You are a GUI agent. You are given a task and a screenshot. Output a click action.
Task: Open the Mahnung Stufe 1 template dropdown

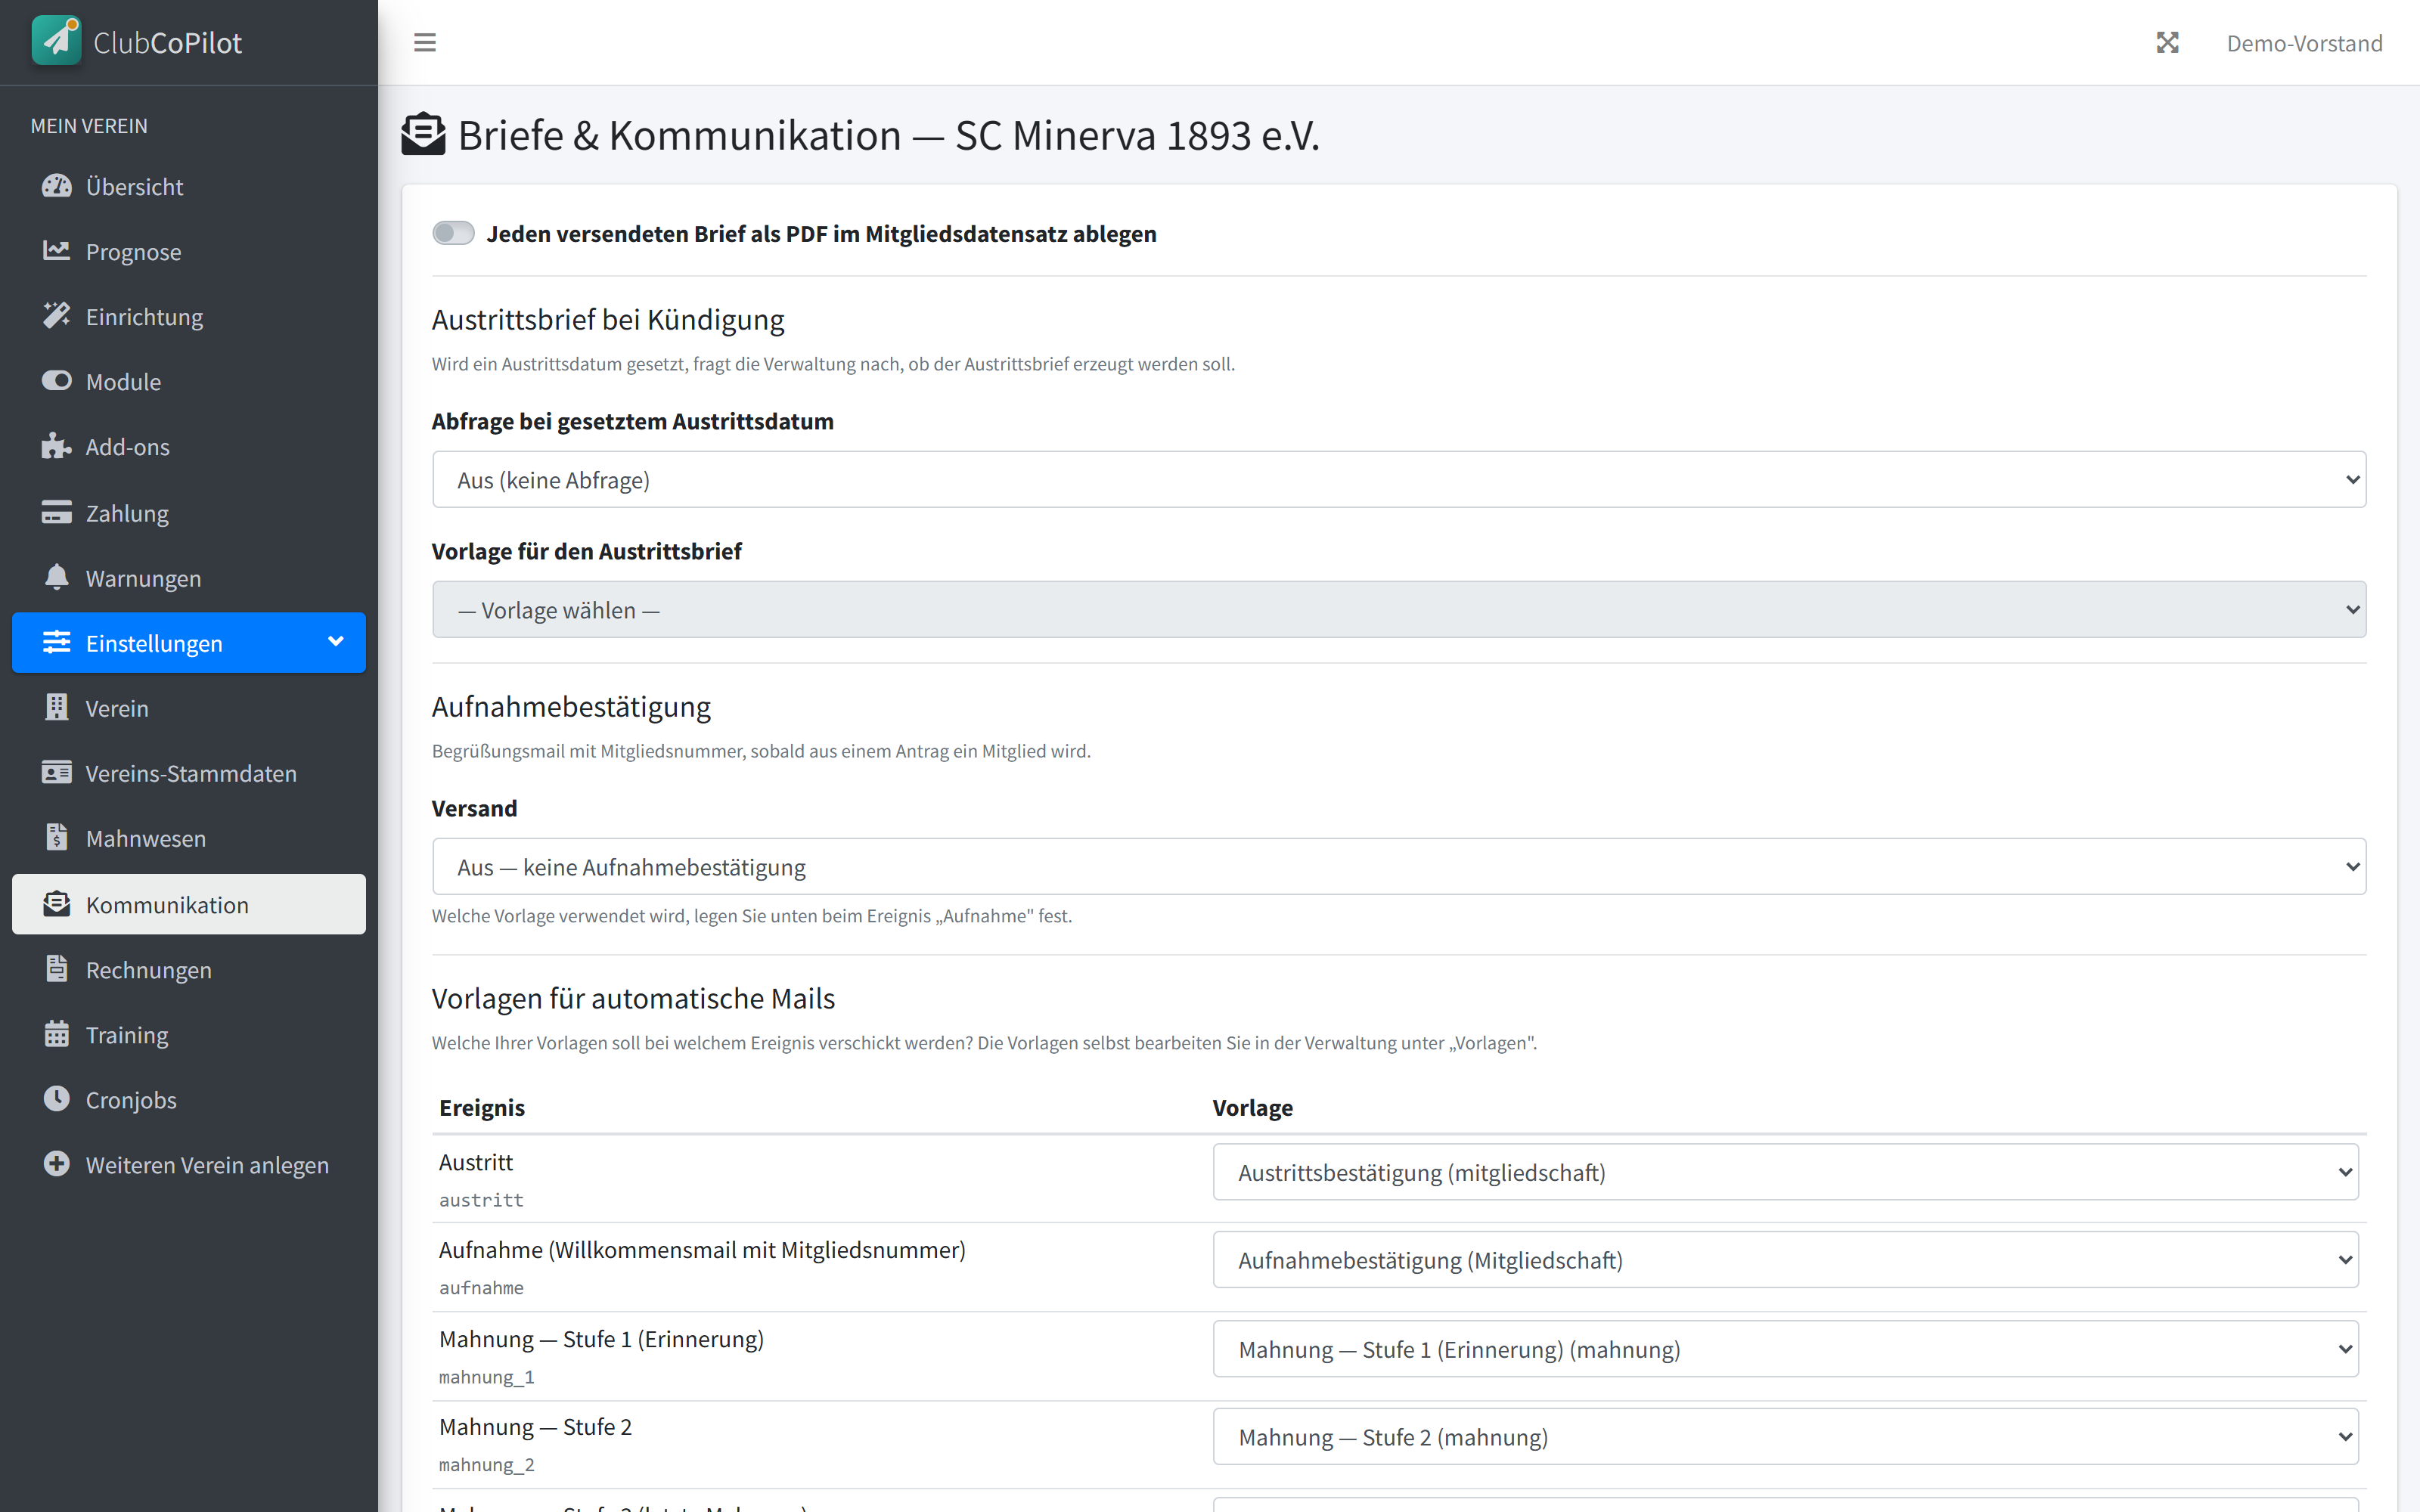pyautogui.click(x=1785, y=1349)
